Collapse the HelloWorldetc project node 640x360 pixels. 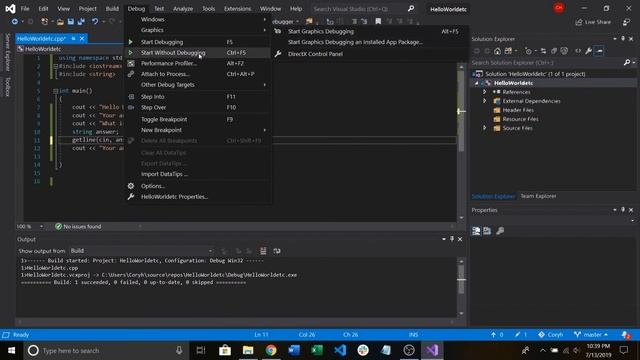coord(476,83)
